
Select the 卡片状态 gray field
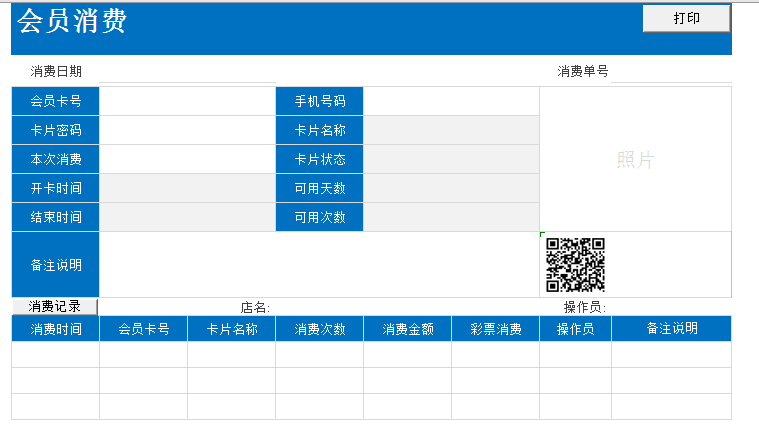tap(451, 159)
